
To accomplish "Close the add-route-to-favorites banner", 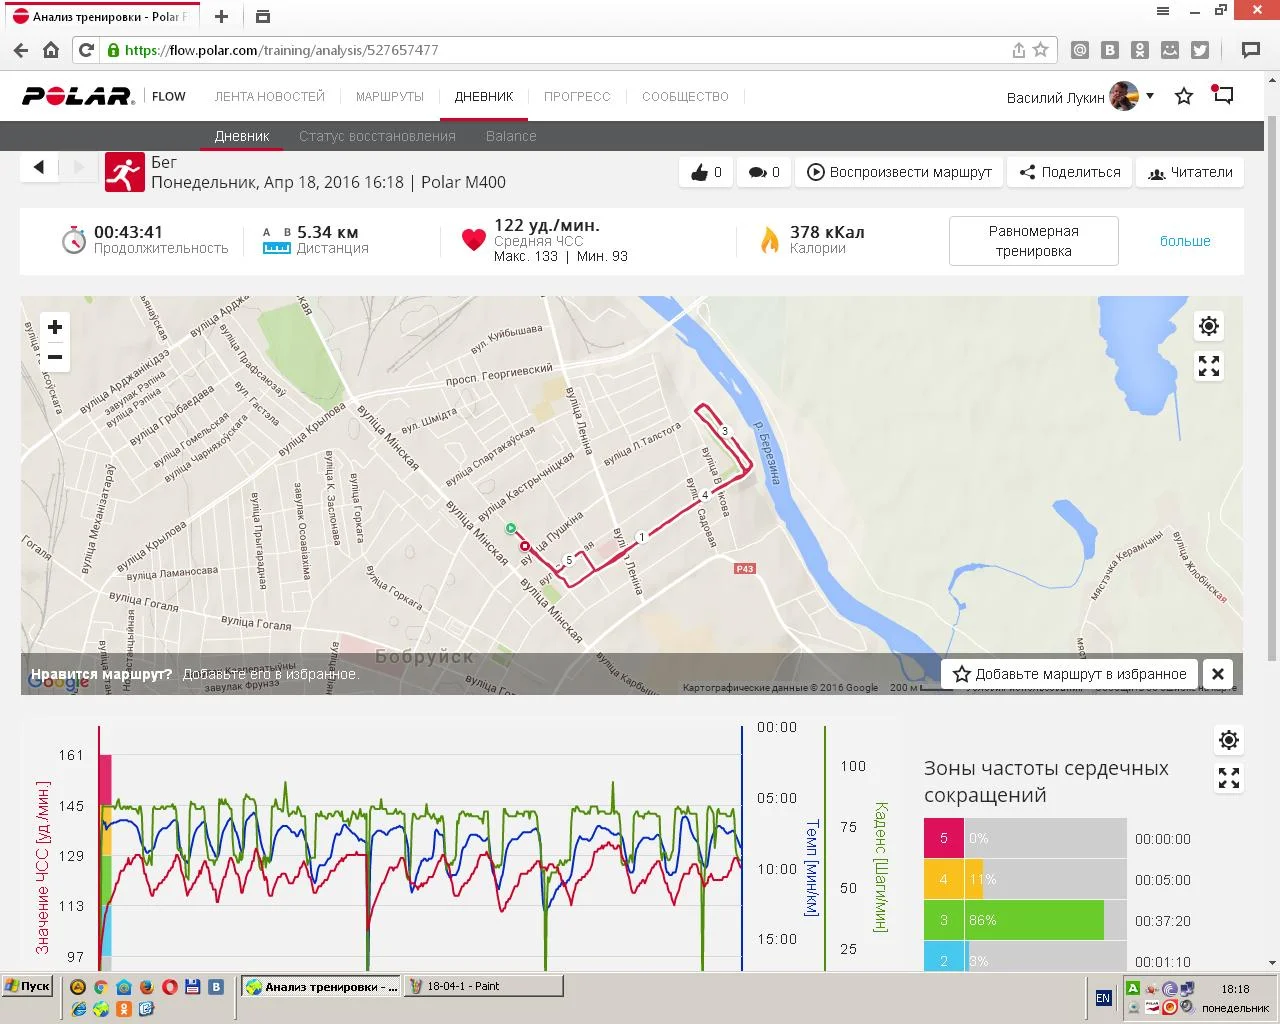I will pyautogui.click(x=1218, y=674).
